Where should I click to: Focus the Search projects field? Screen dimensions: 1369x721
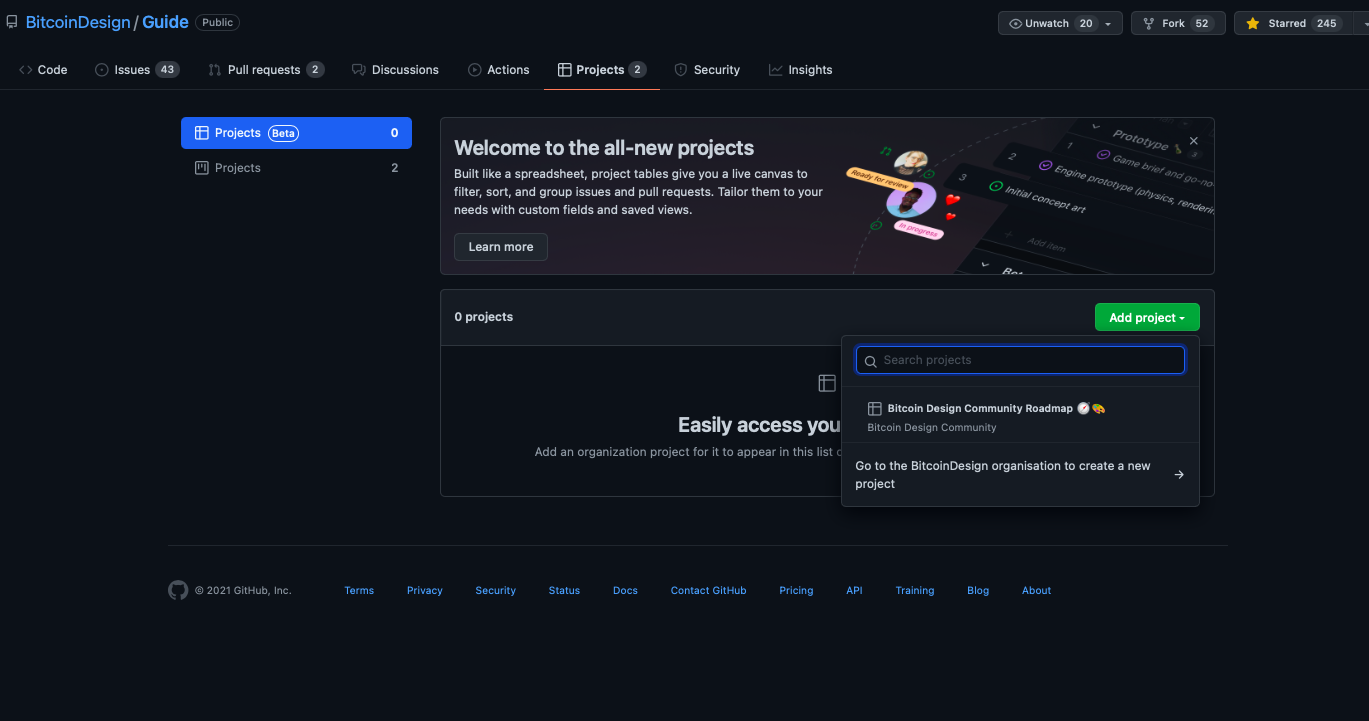(1020, 360)
